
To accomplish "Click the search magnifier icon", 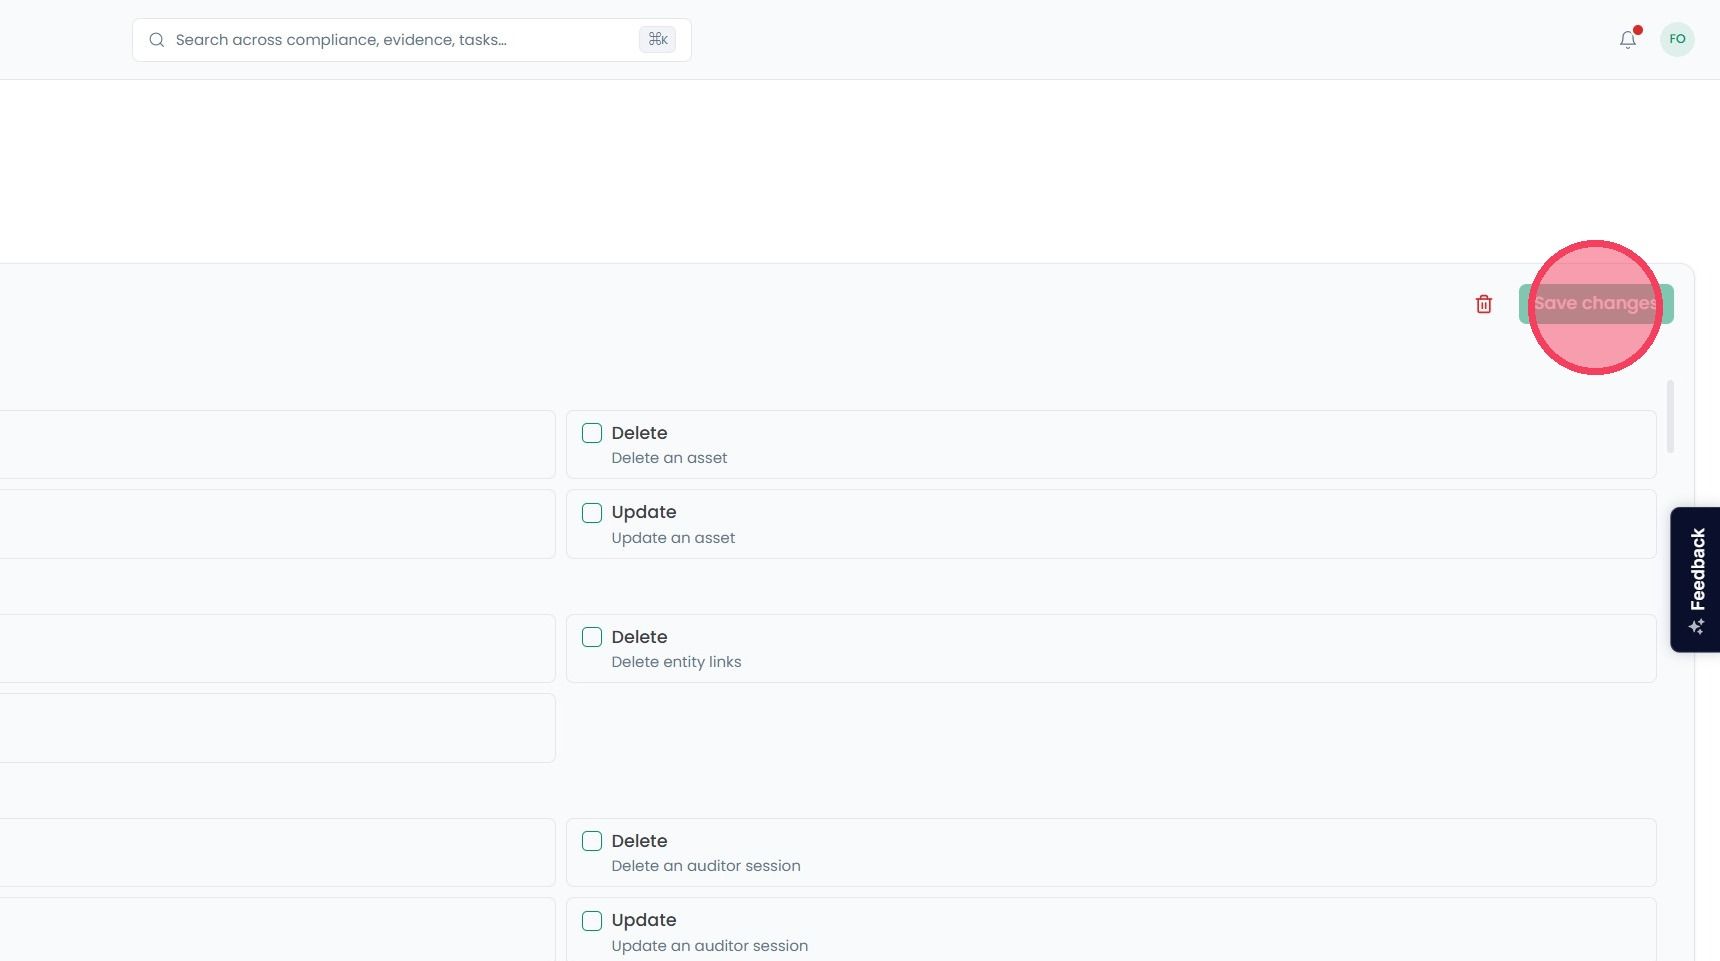I will (157, 40).
